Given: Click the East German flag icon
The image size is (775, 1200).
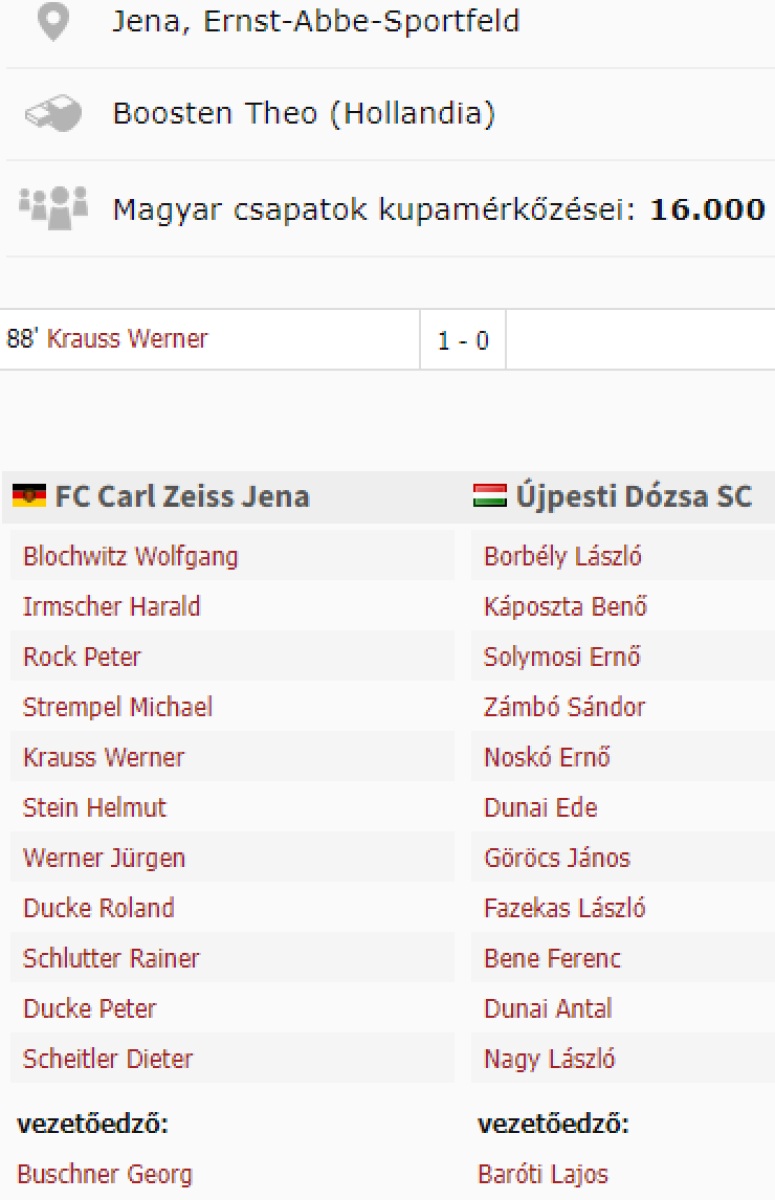Looking at the screenshot, I should 29,496.
